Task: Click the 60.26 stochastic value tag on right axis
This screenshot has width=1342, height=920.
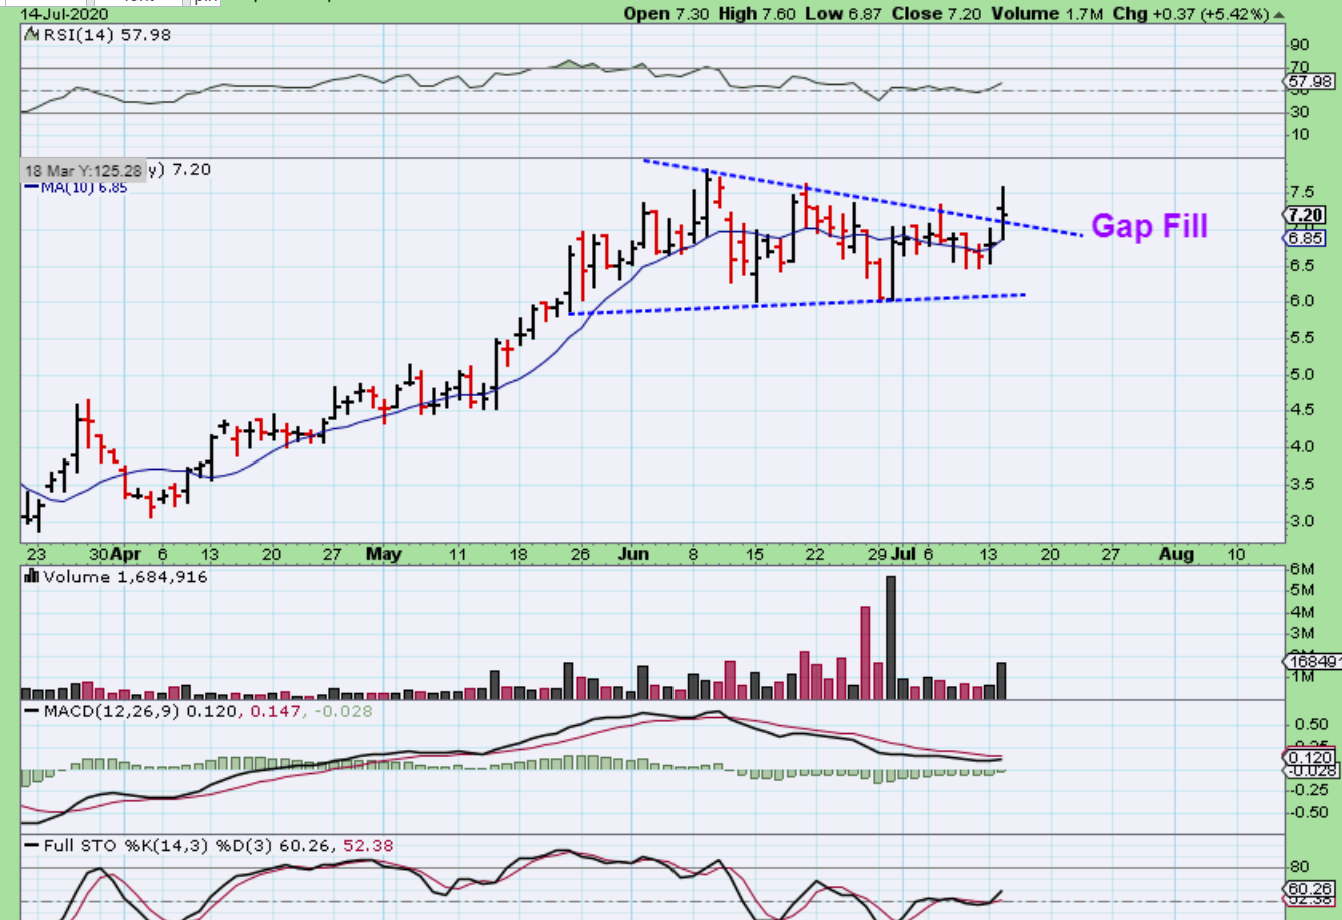Action: click(x=1308, y=888)
